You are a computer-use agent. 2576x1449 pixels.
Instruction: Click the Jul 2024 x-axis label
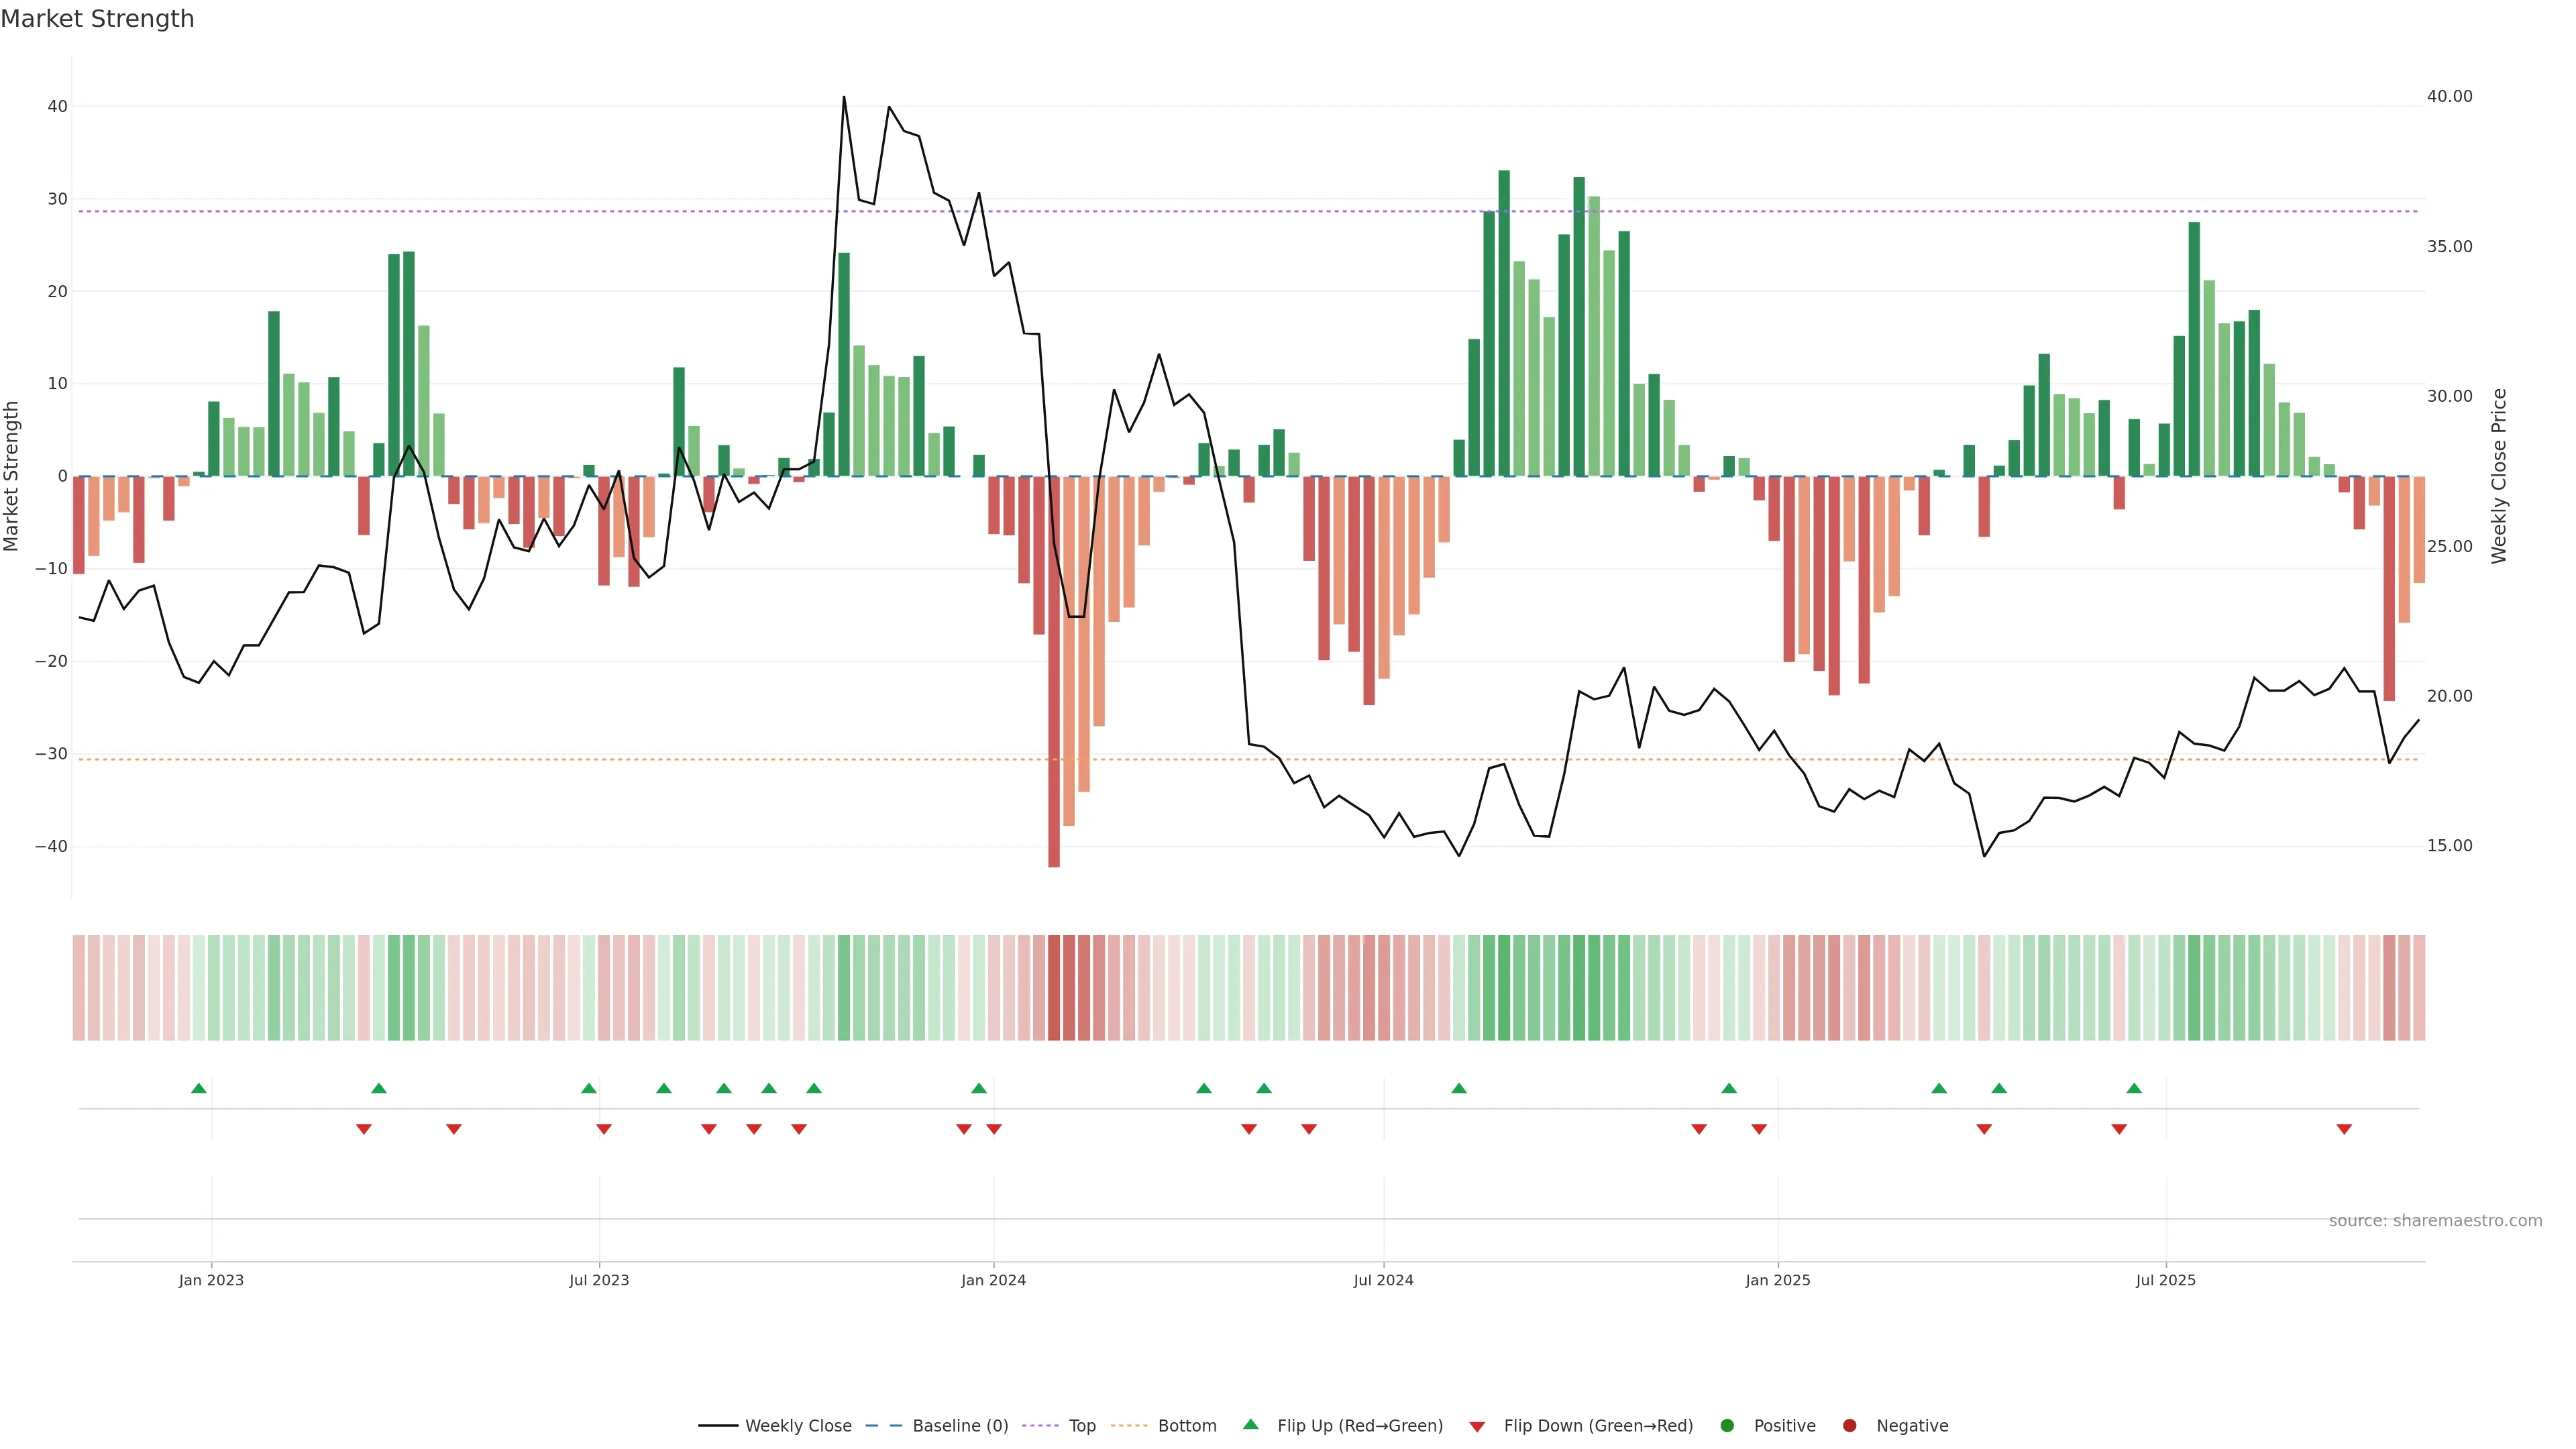(x=1383, y=1280)
